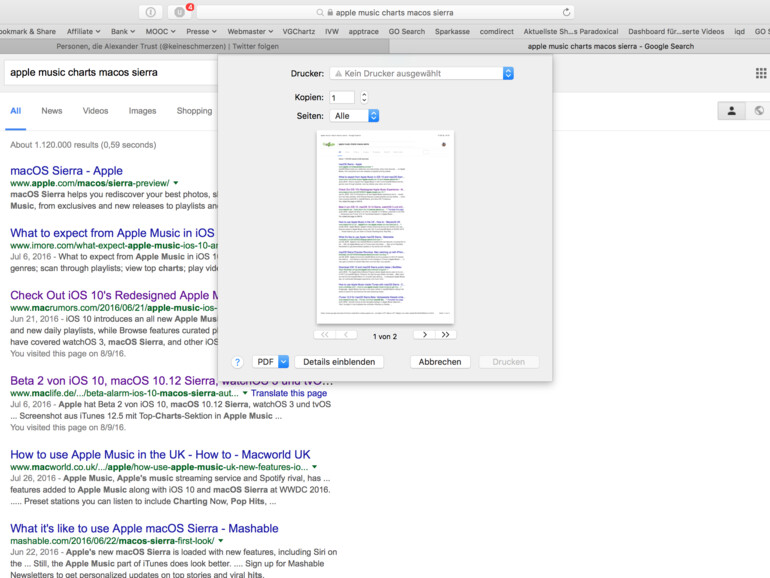The height and width of the screenshot is (578, 770).
Task: Open the Aktuellste Sh...s Paradoxical bookmark
Action: point(571,31)
